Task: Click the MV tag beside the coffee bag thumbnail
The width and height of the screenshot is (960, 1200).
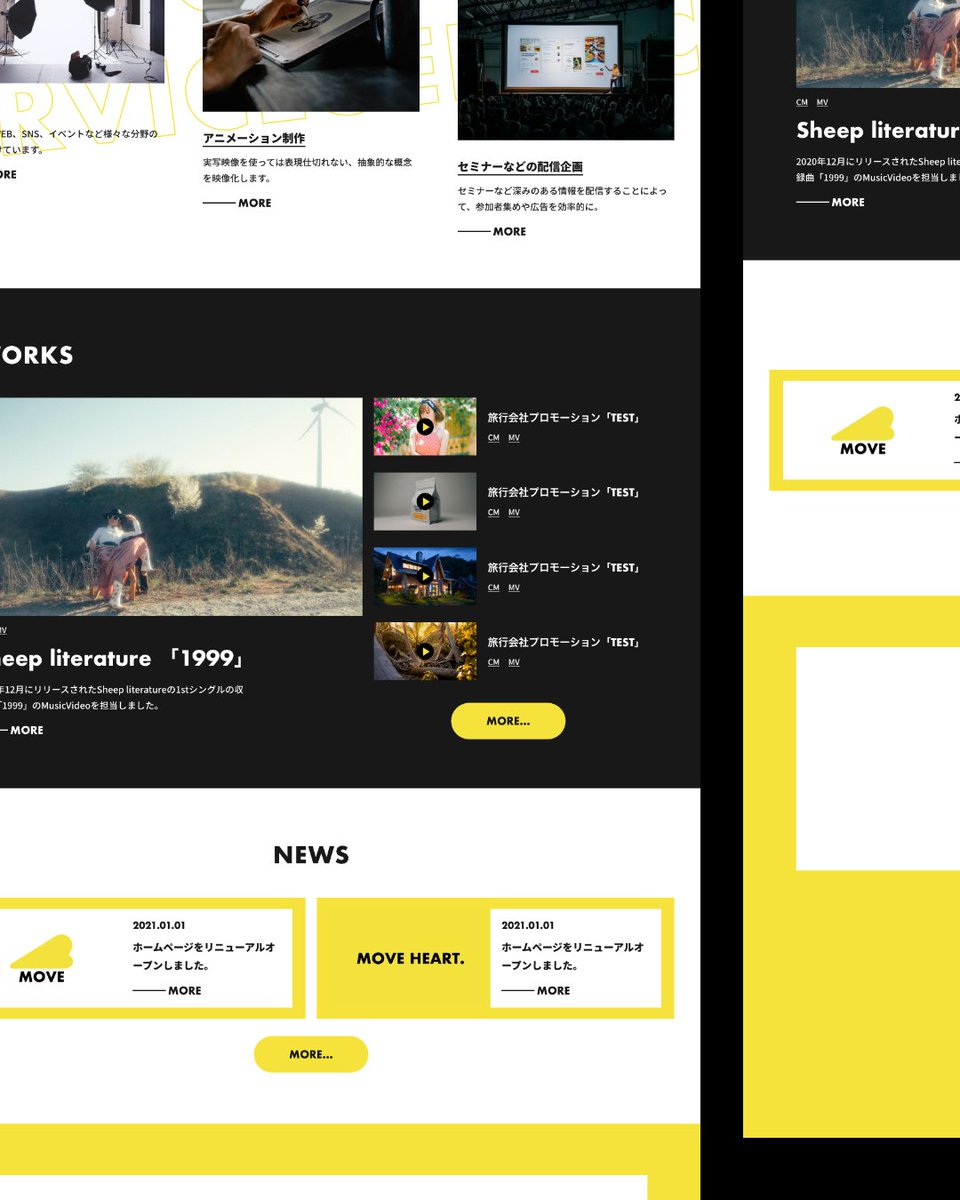Action: (514, 513)
